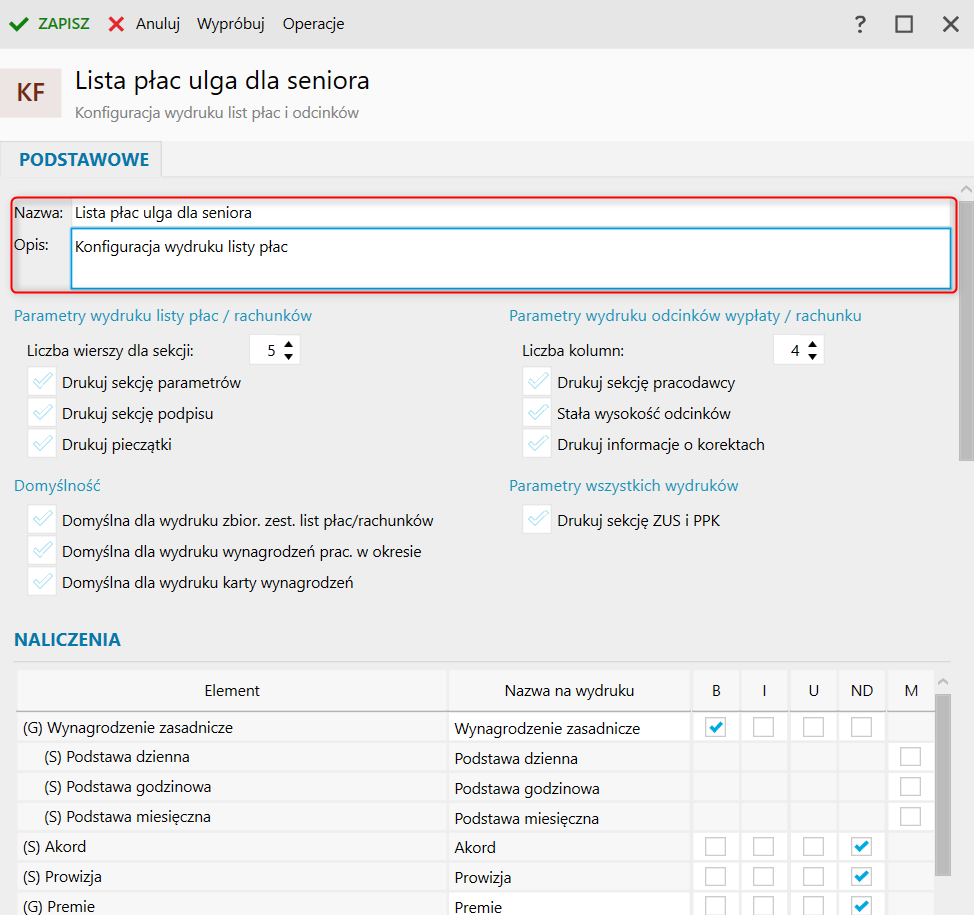Decrease Liczba kolumn value with down arrow

[813, 356]
